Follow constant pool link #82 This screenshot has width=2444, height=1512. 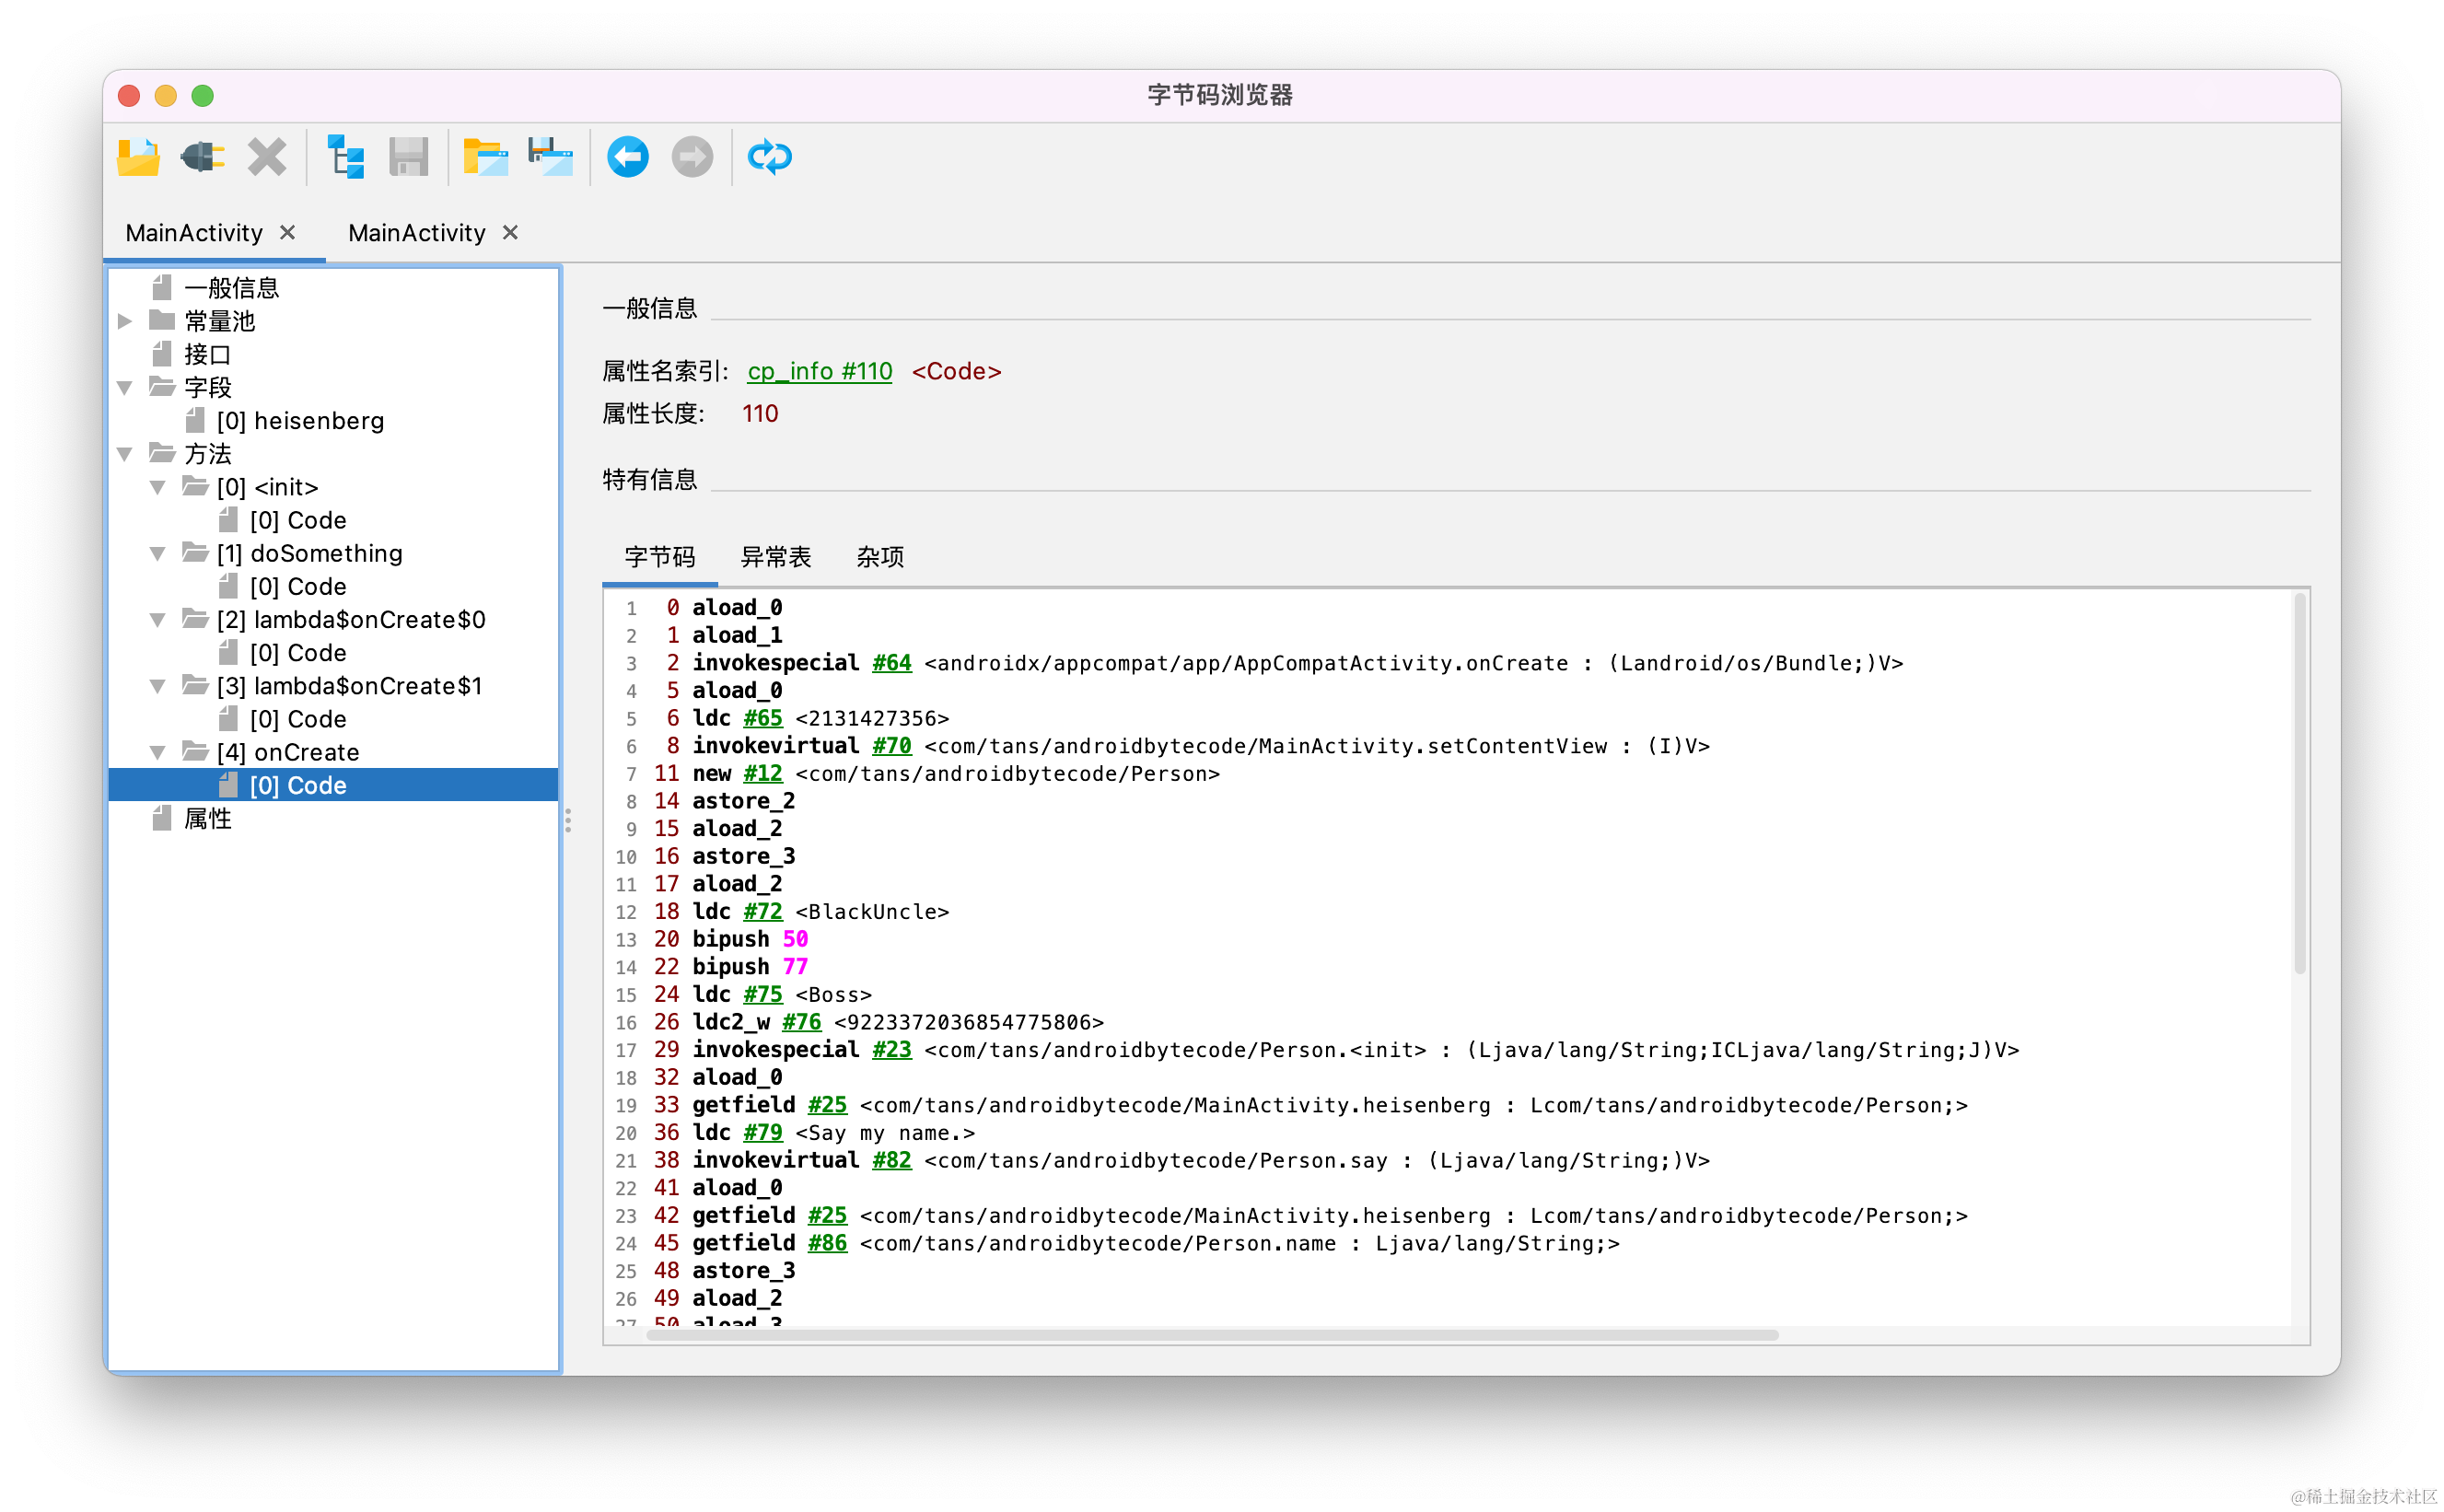point(892,1160)
